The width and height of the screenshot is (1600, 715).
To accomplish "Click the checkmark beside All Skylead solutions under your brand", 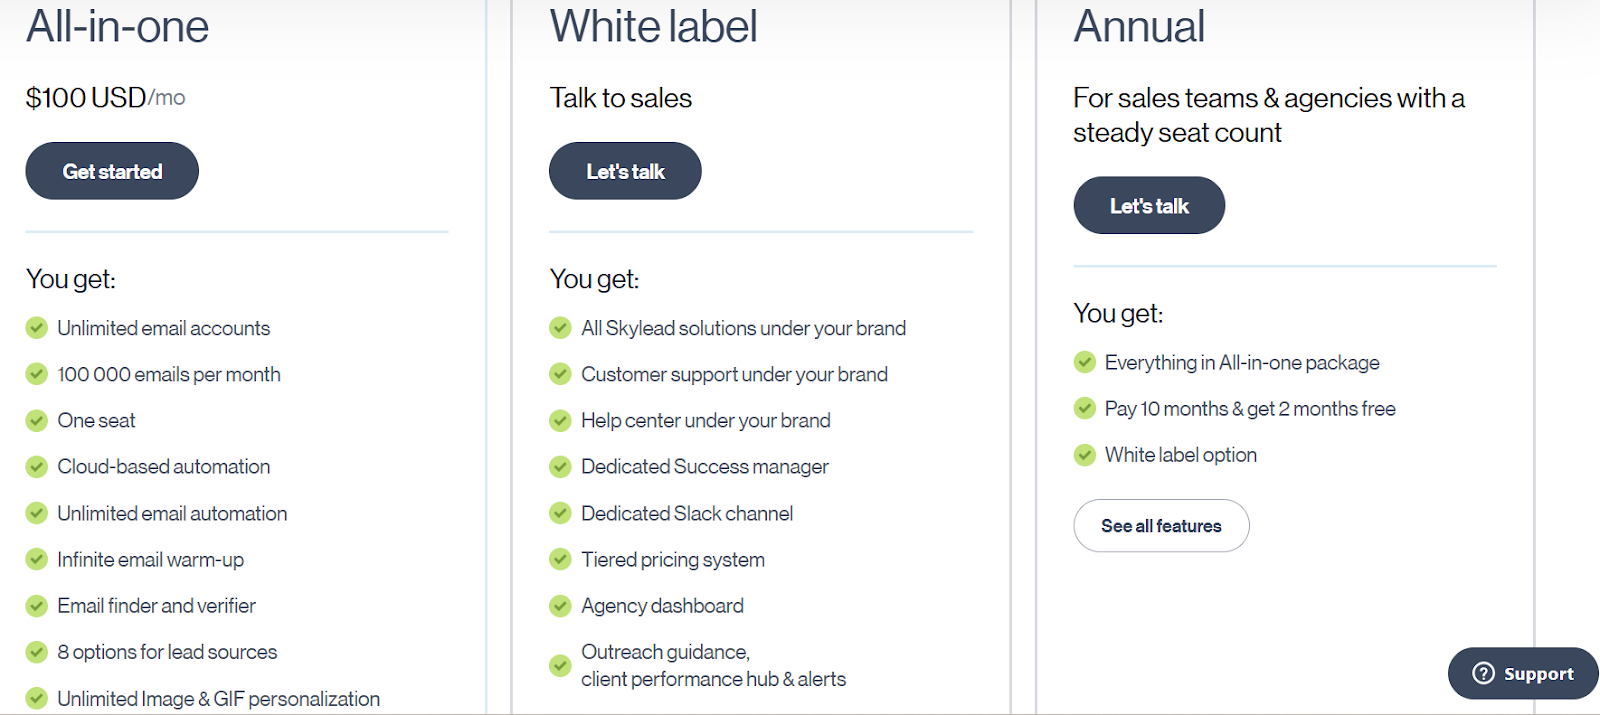I will [x=560, y=327].
